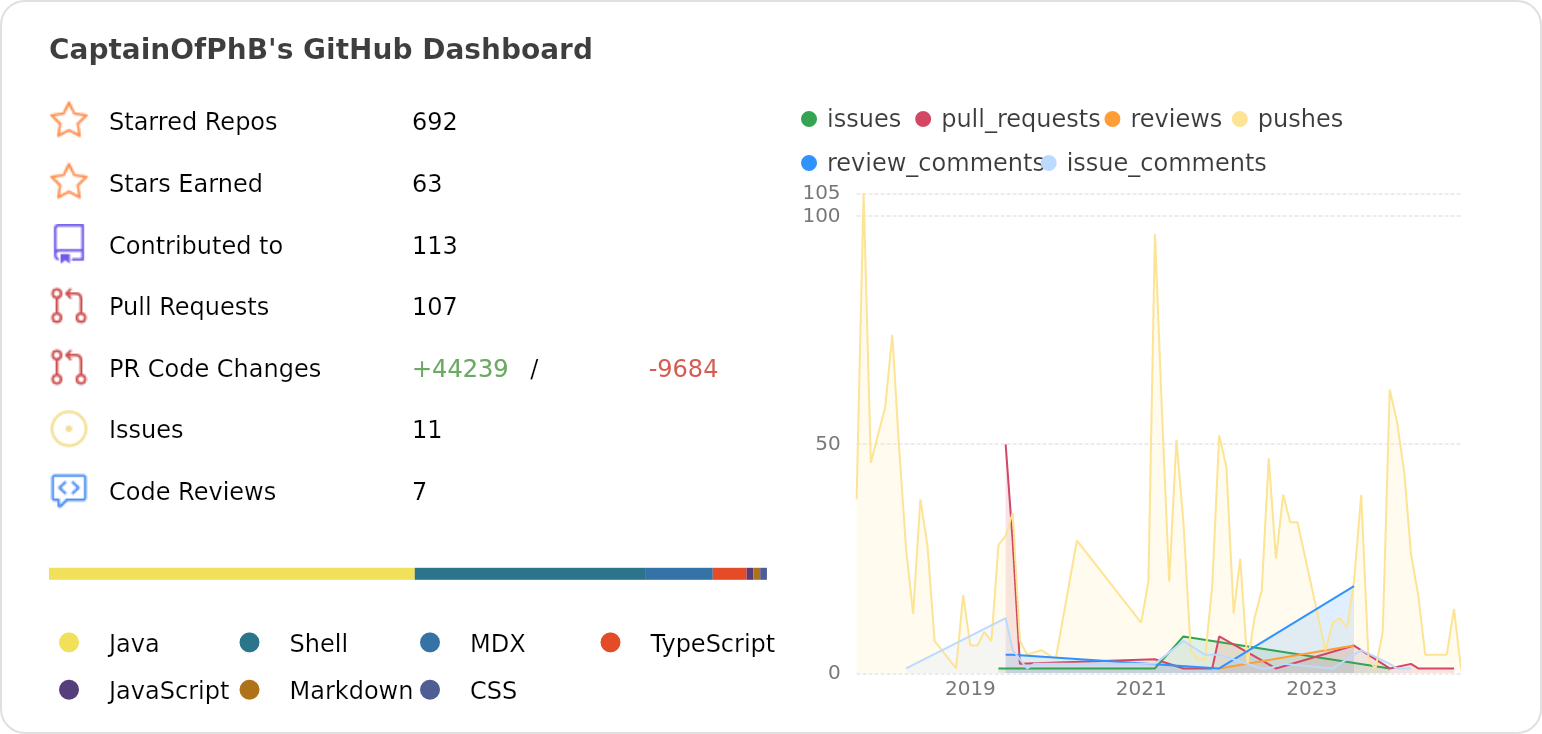Click the Stars Earned star icon

click(69, 182)
